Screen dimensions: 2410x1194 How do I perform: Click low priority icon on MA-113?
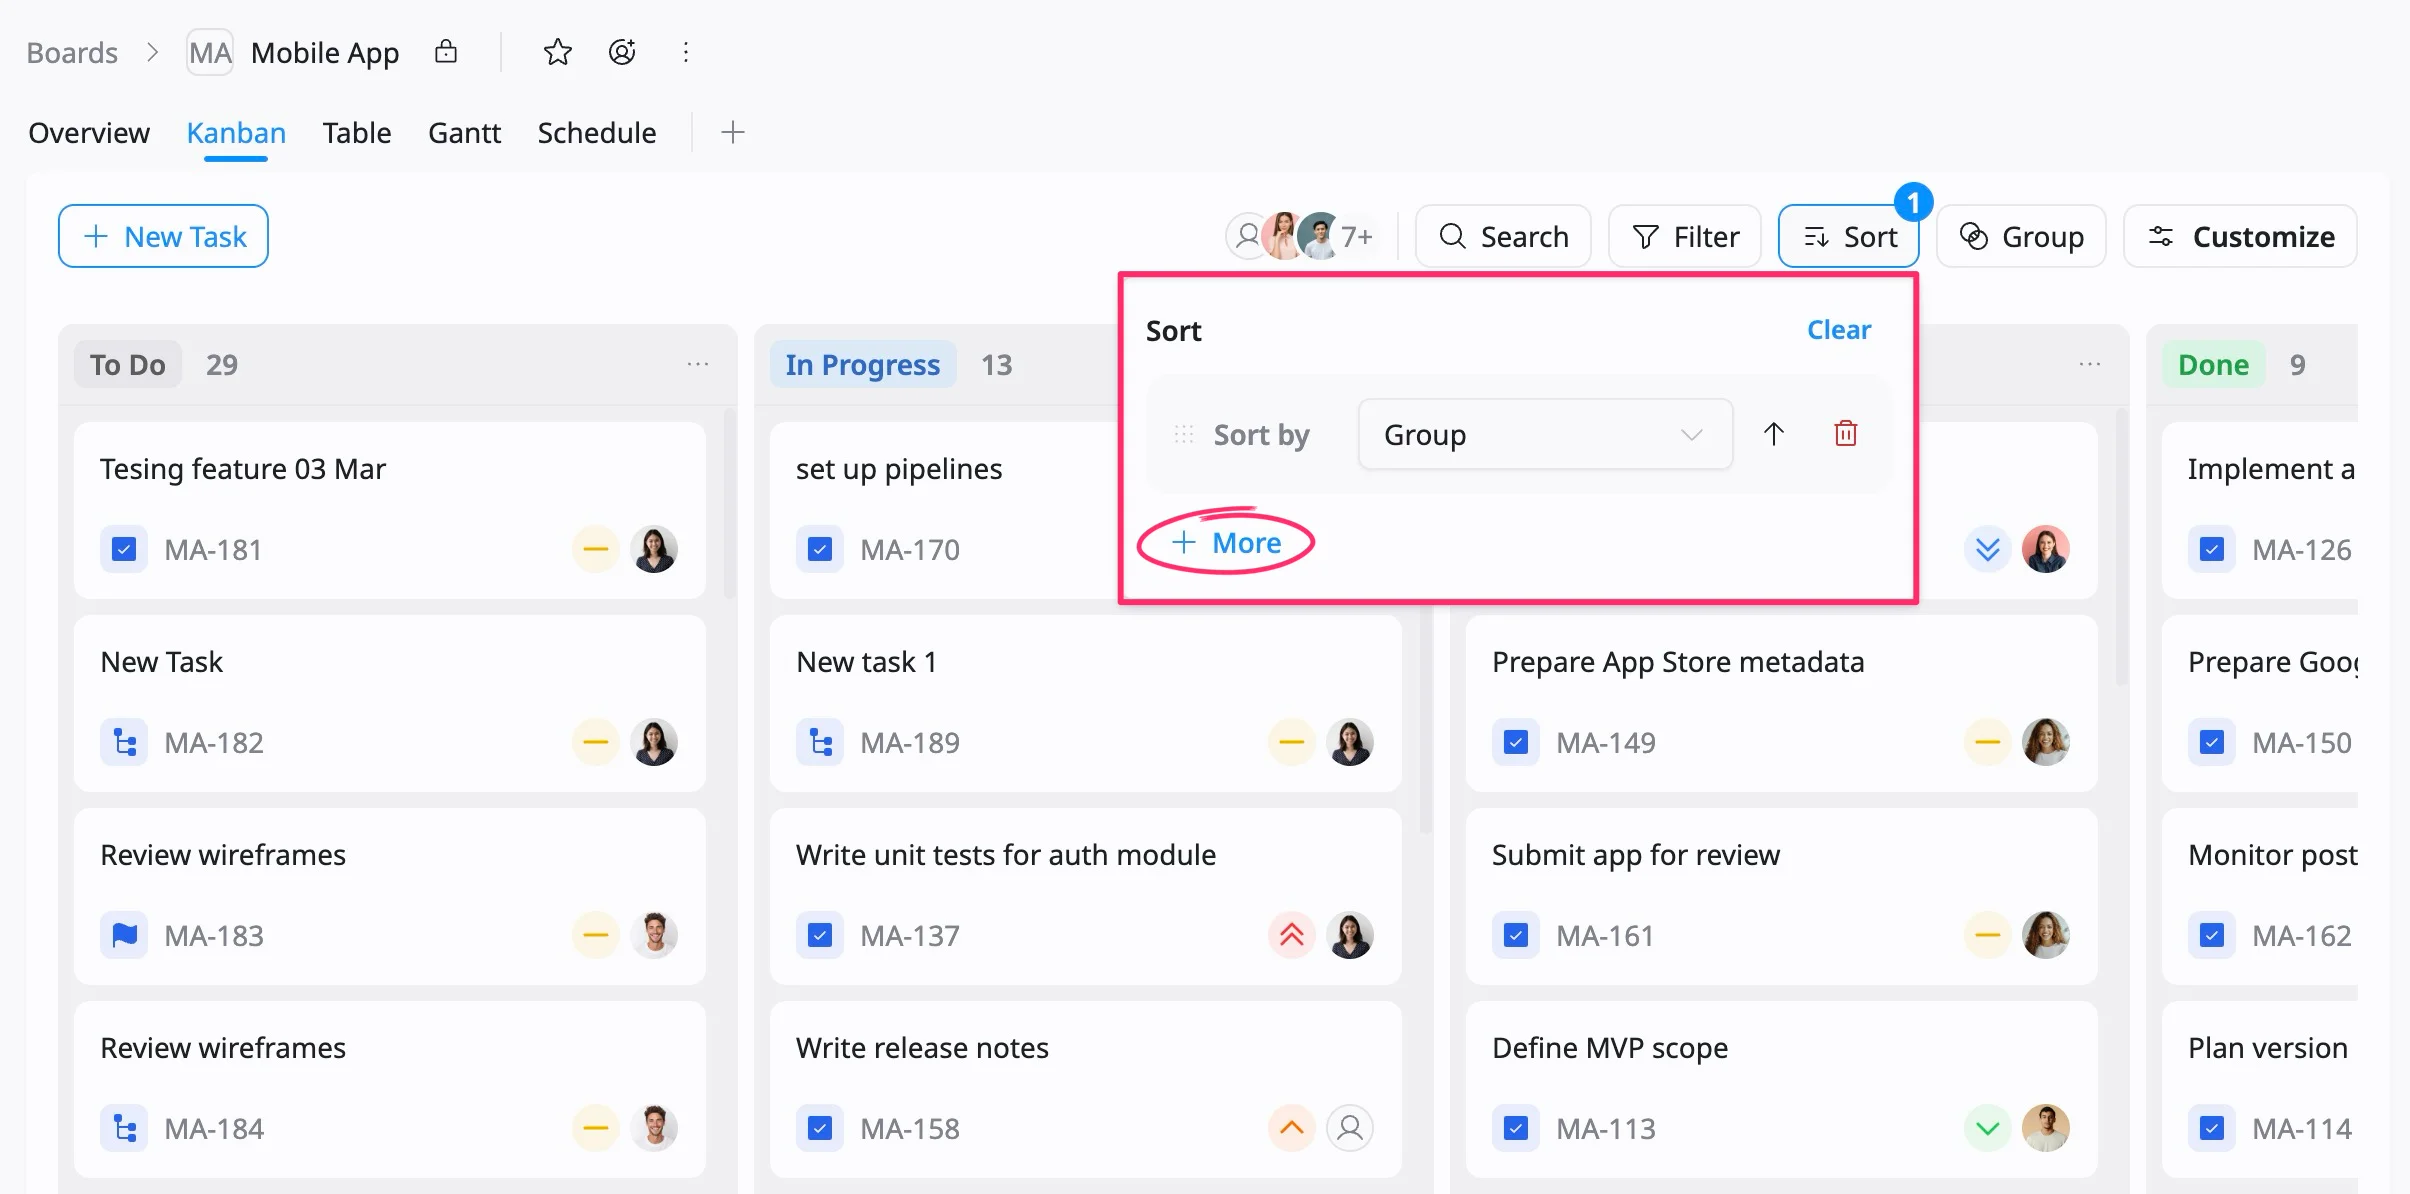1988,1128
